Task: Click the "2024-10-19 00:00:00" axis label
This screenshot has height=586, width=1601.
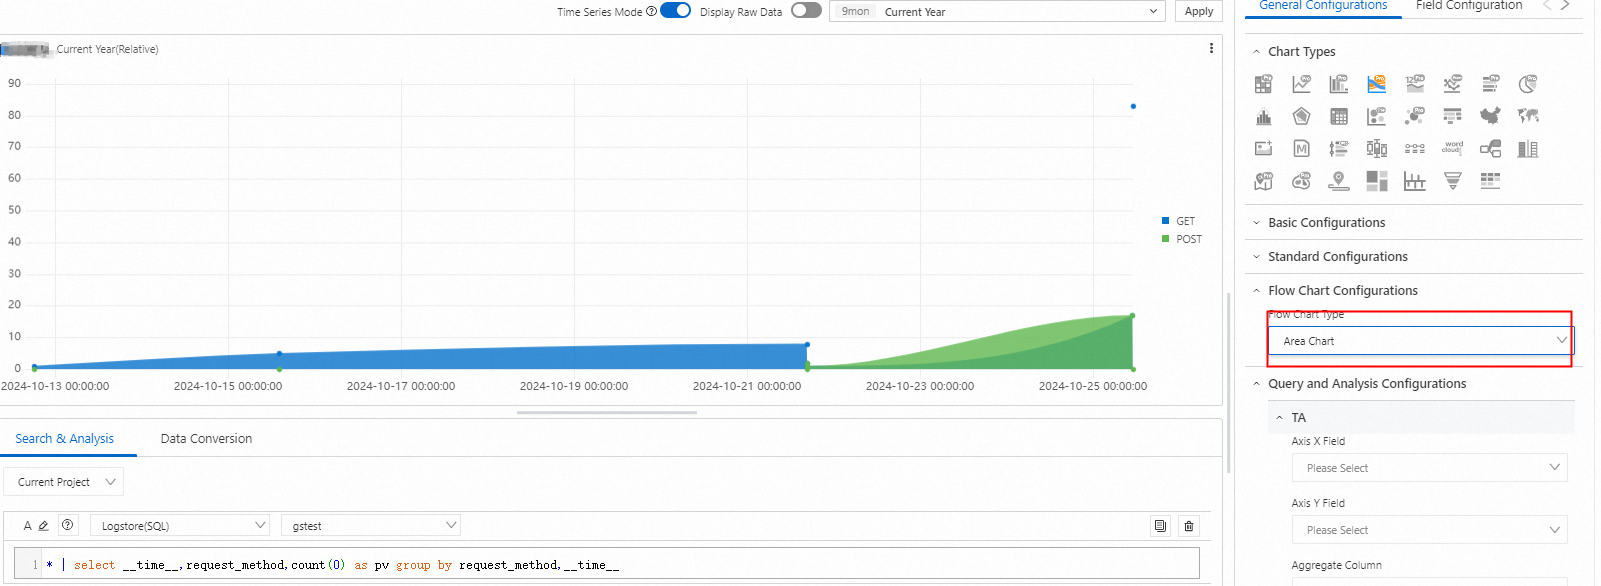Action: 574,386
